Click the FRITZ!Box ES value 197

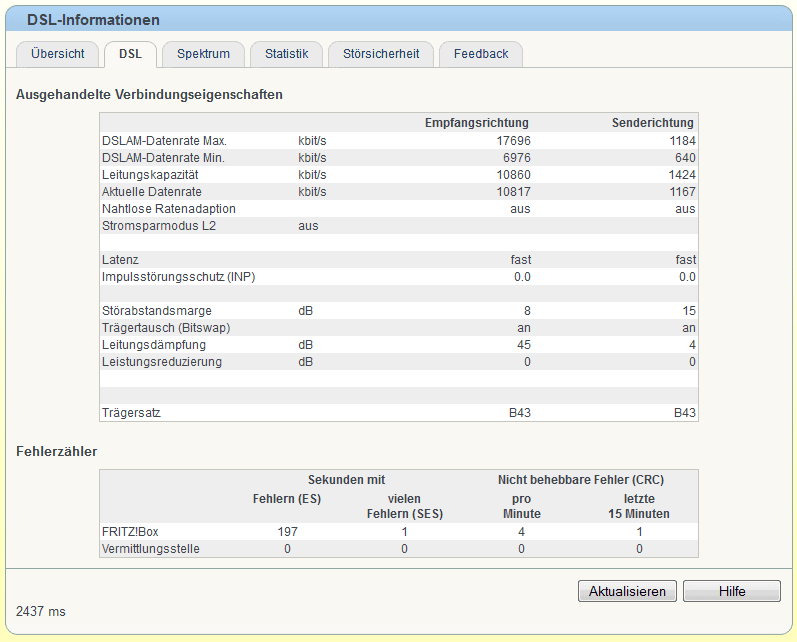point(287,532)
